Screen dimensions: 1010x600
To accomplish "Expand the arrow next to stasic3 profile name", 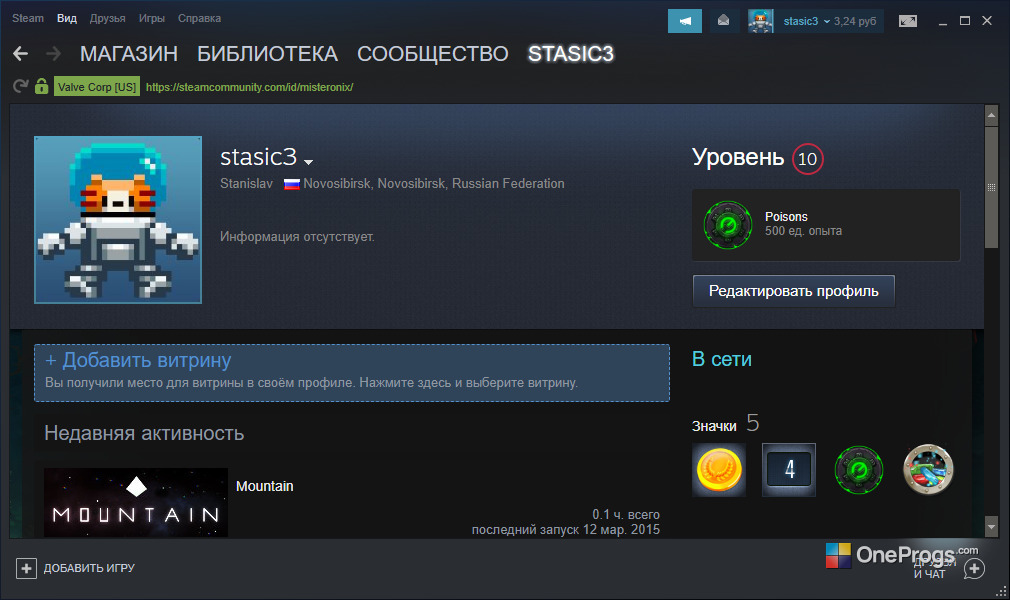I will [308, 162].
